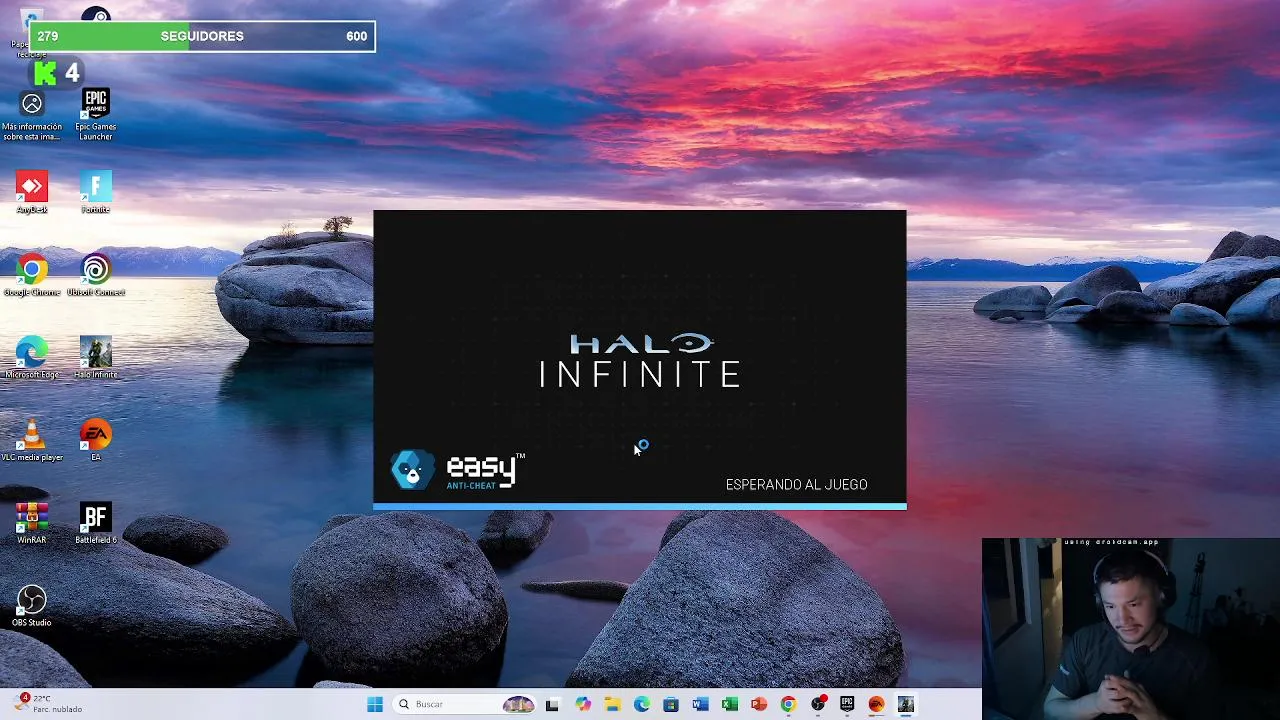Switch to Chrome in the taskbar
1280x720 pixels.
point(789,704)
